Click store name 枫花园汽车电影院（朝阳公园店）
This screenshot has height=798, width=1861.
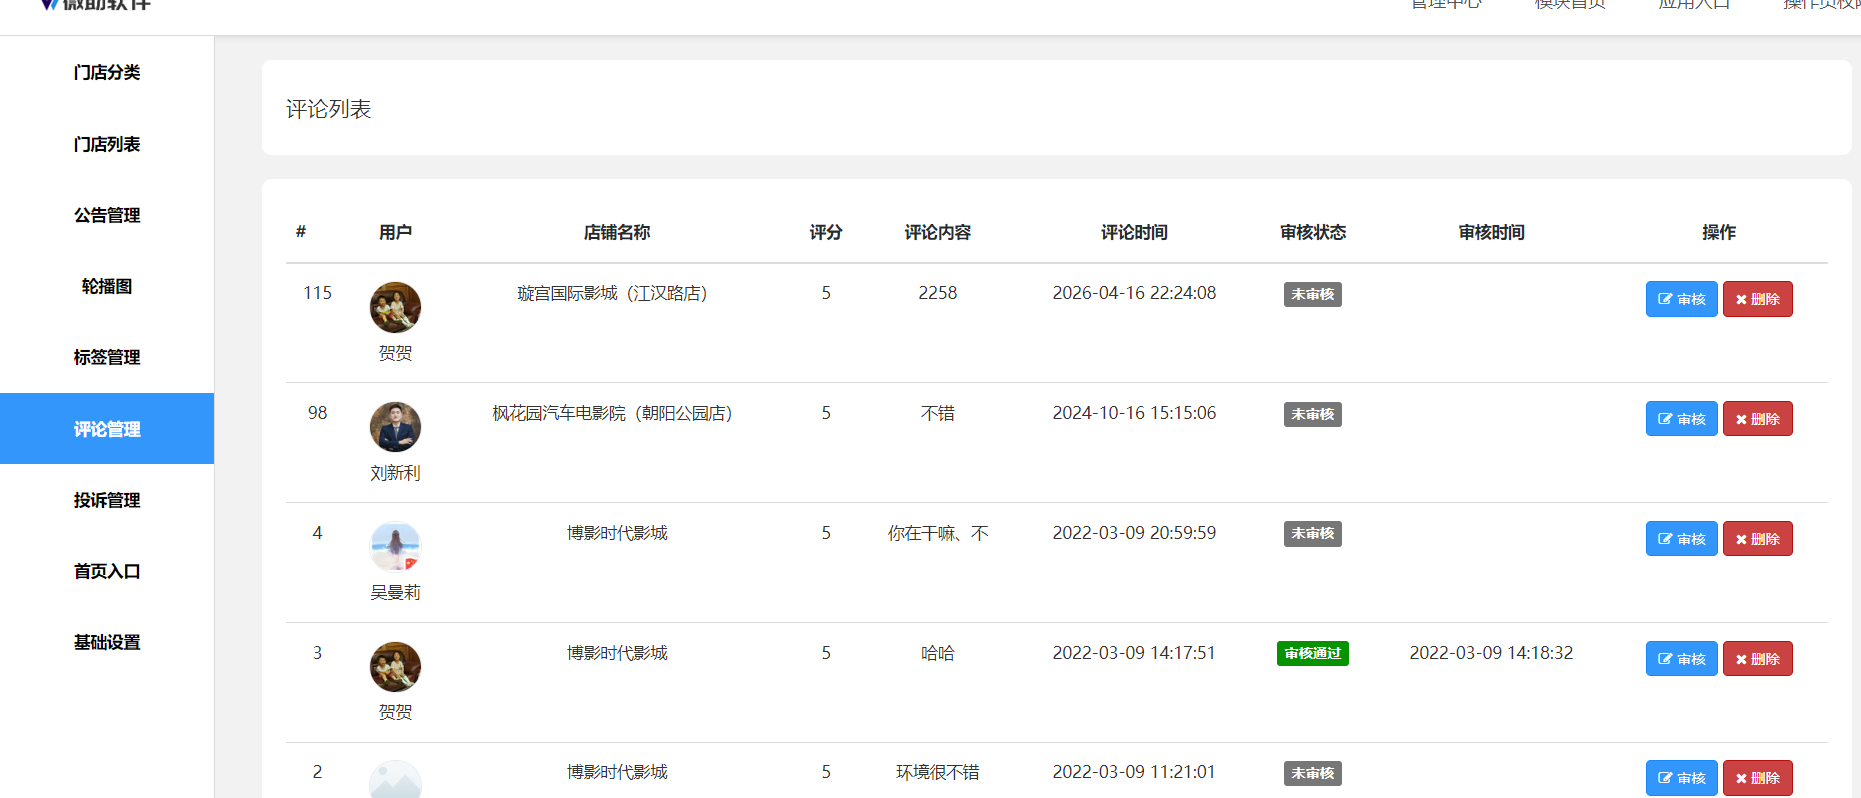[x=617, y=413]
